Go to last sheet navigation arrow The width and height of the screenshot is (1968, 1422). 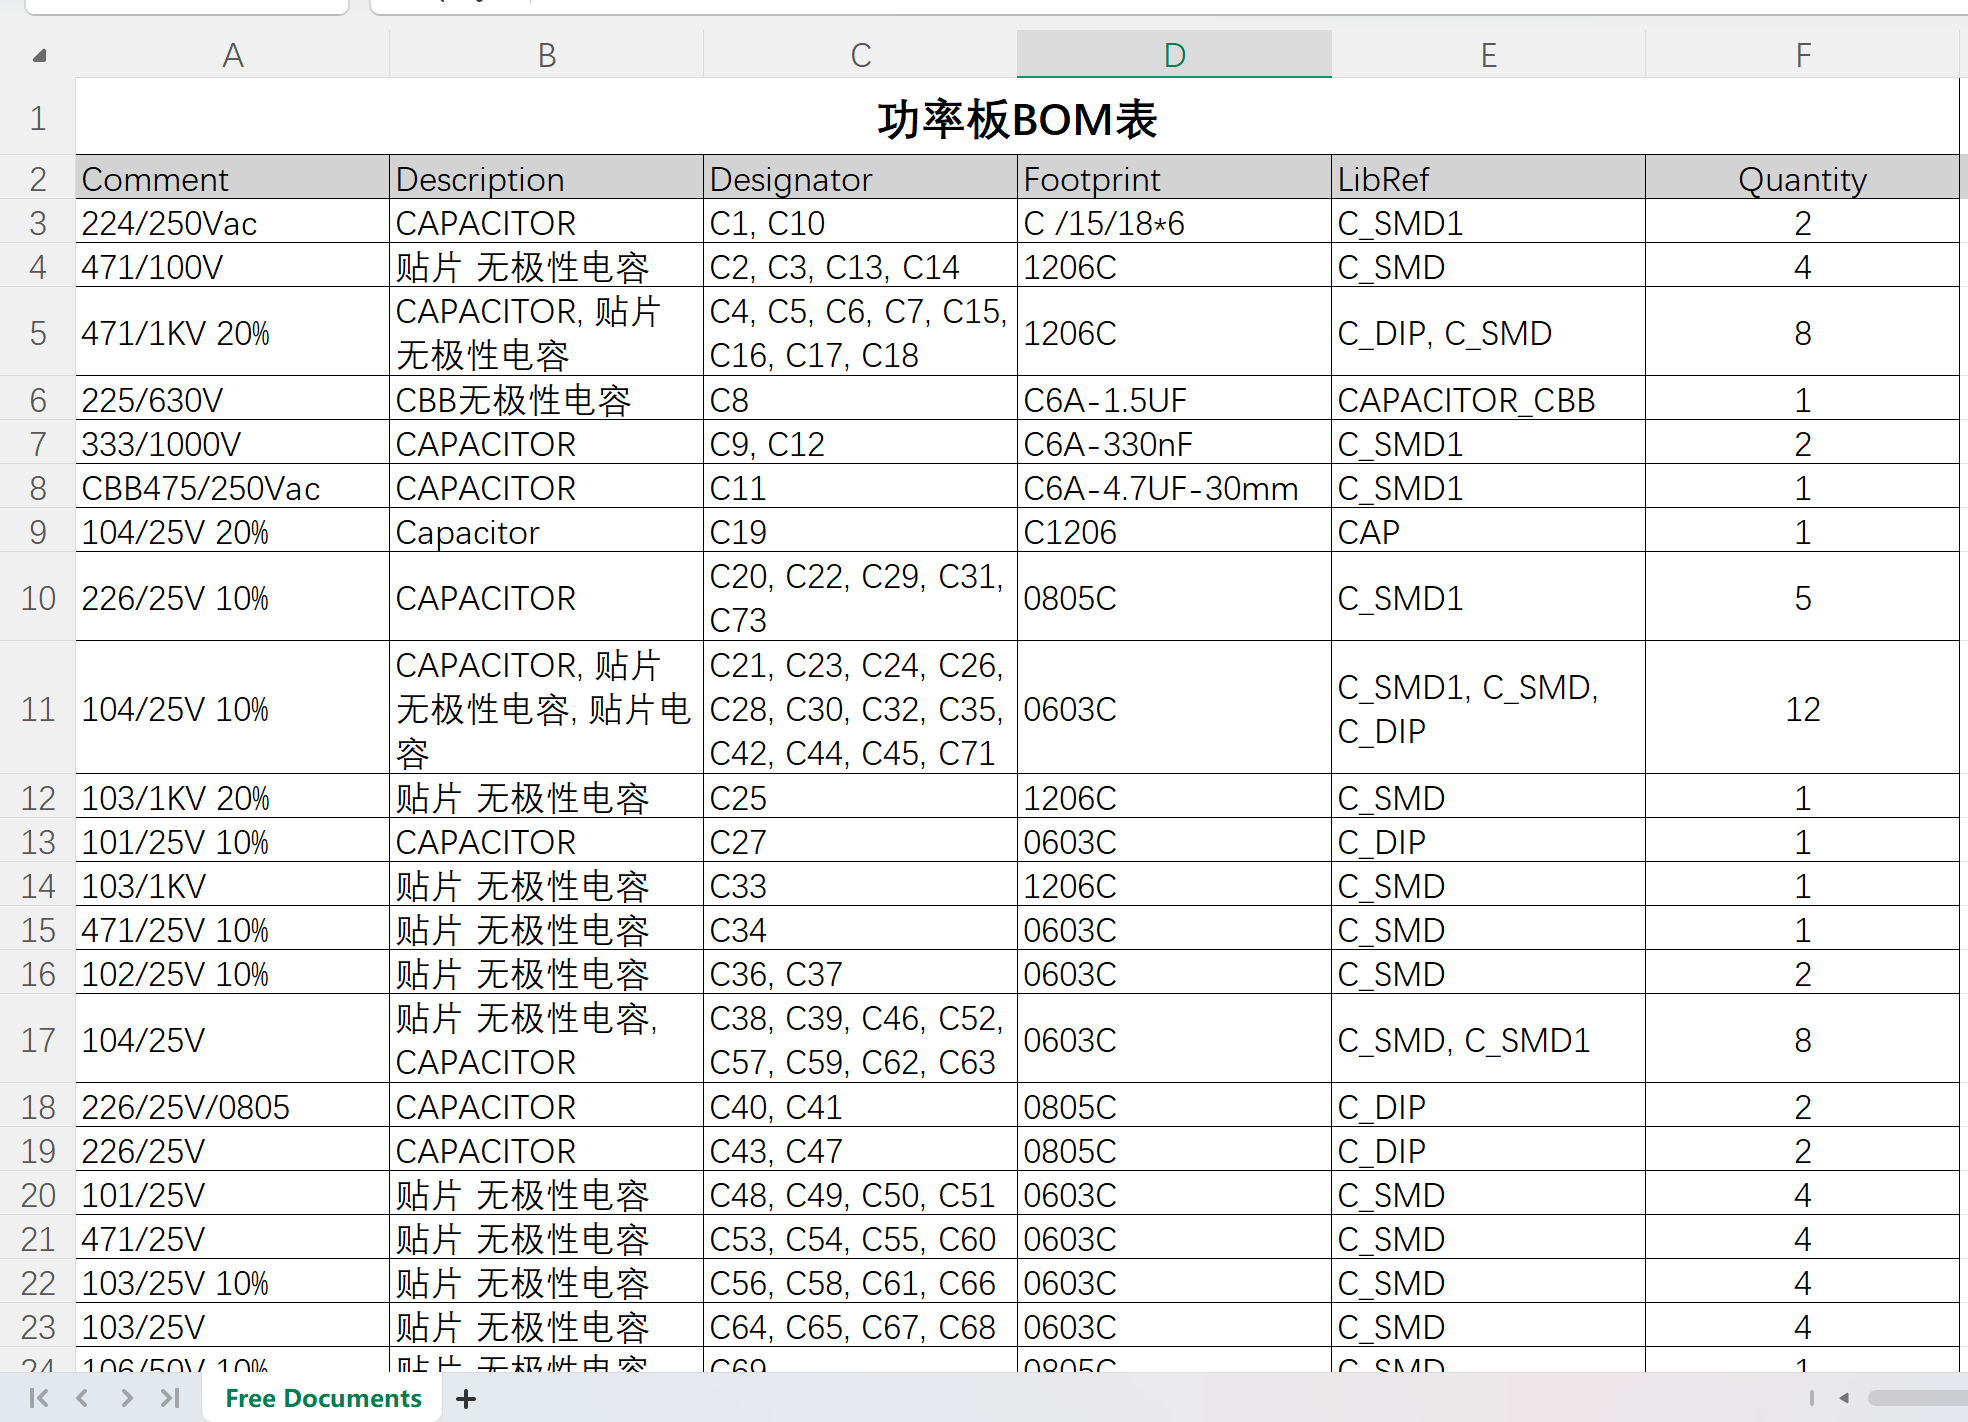click(170, 1398)
